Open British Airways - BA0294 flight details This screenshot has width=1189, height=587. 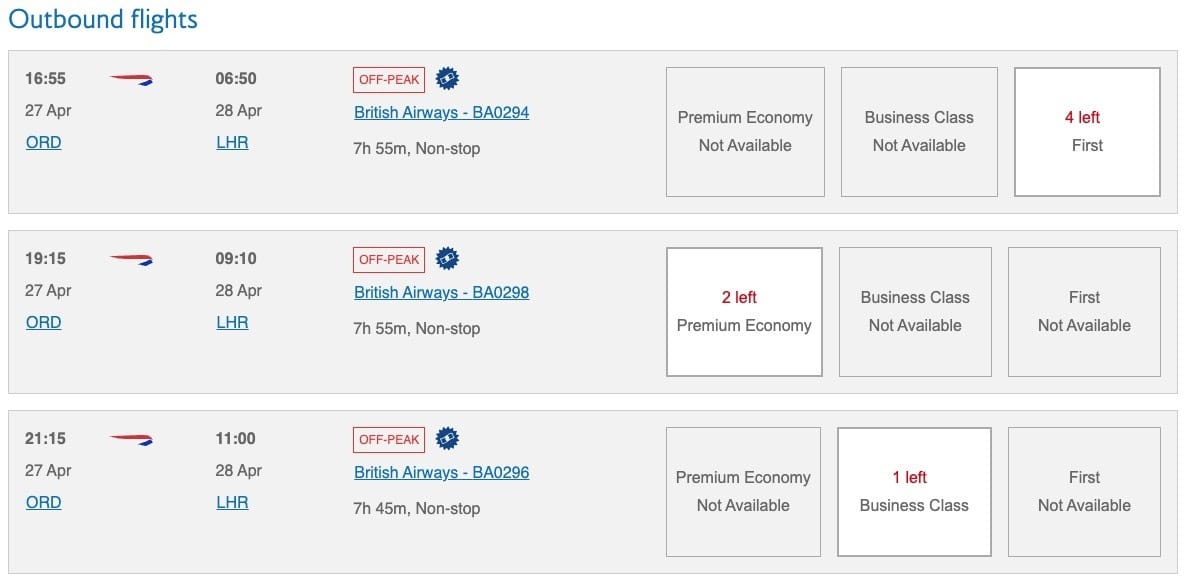441,113
